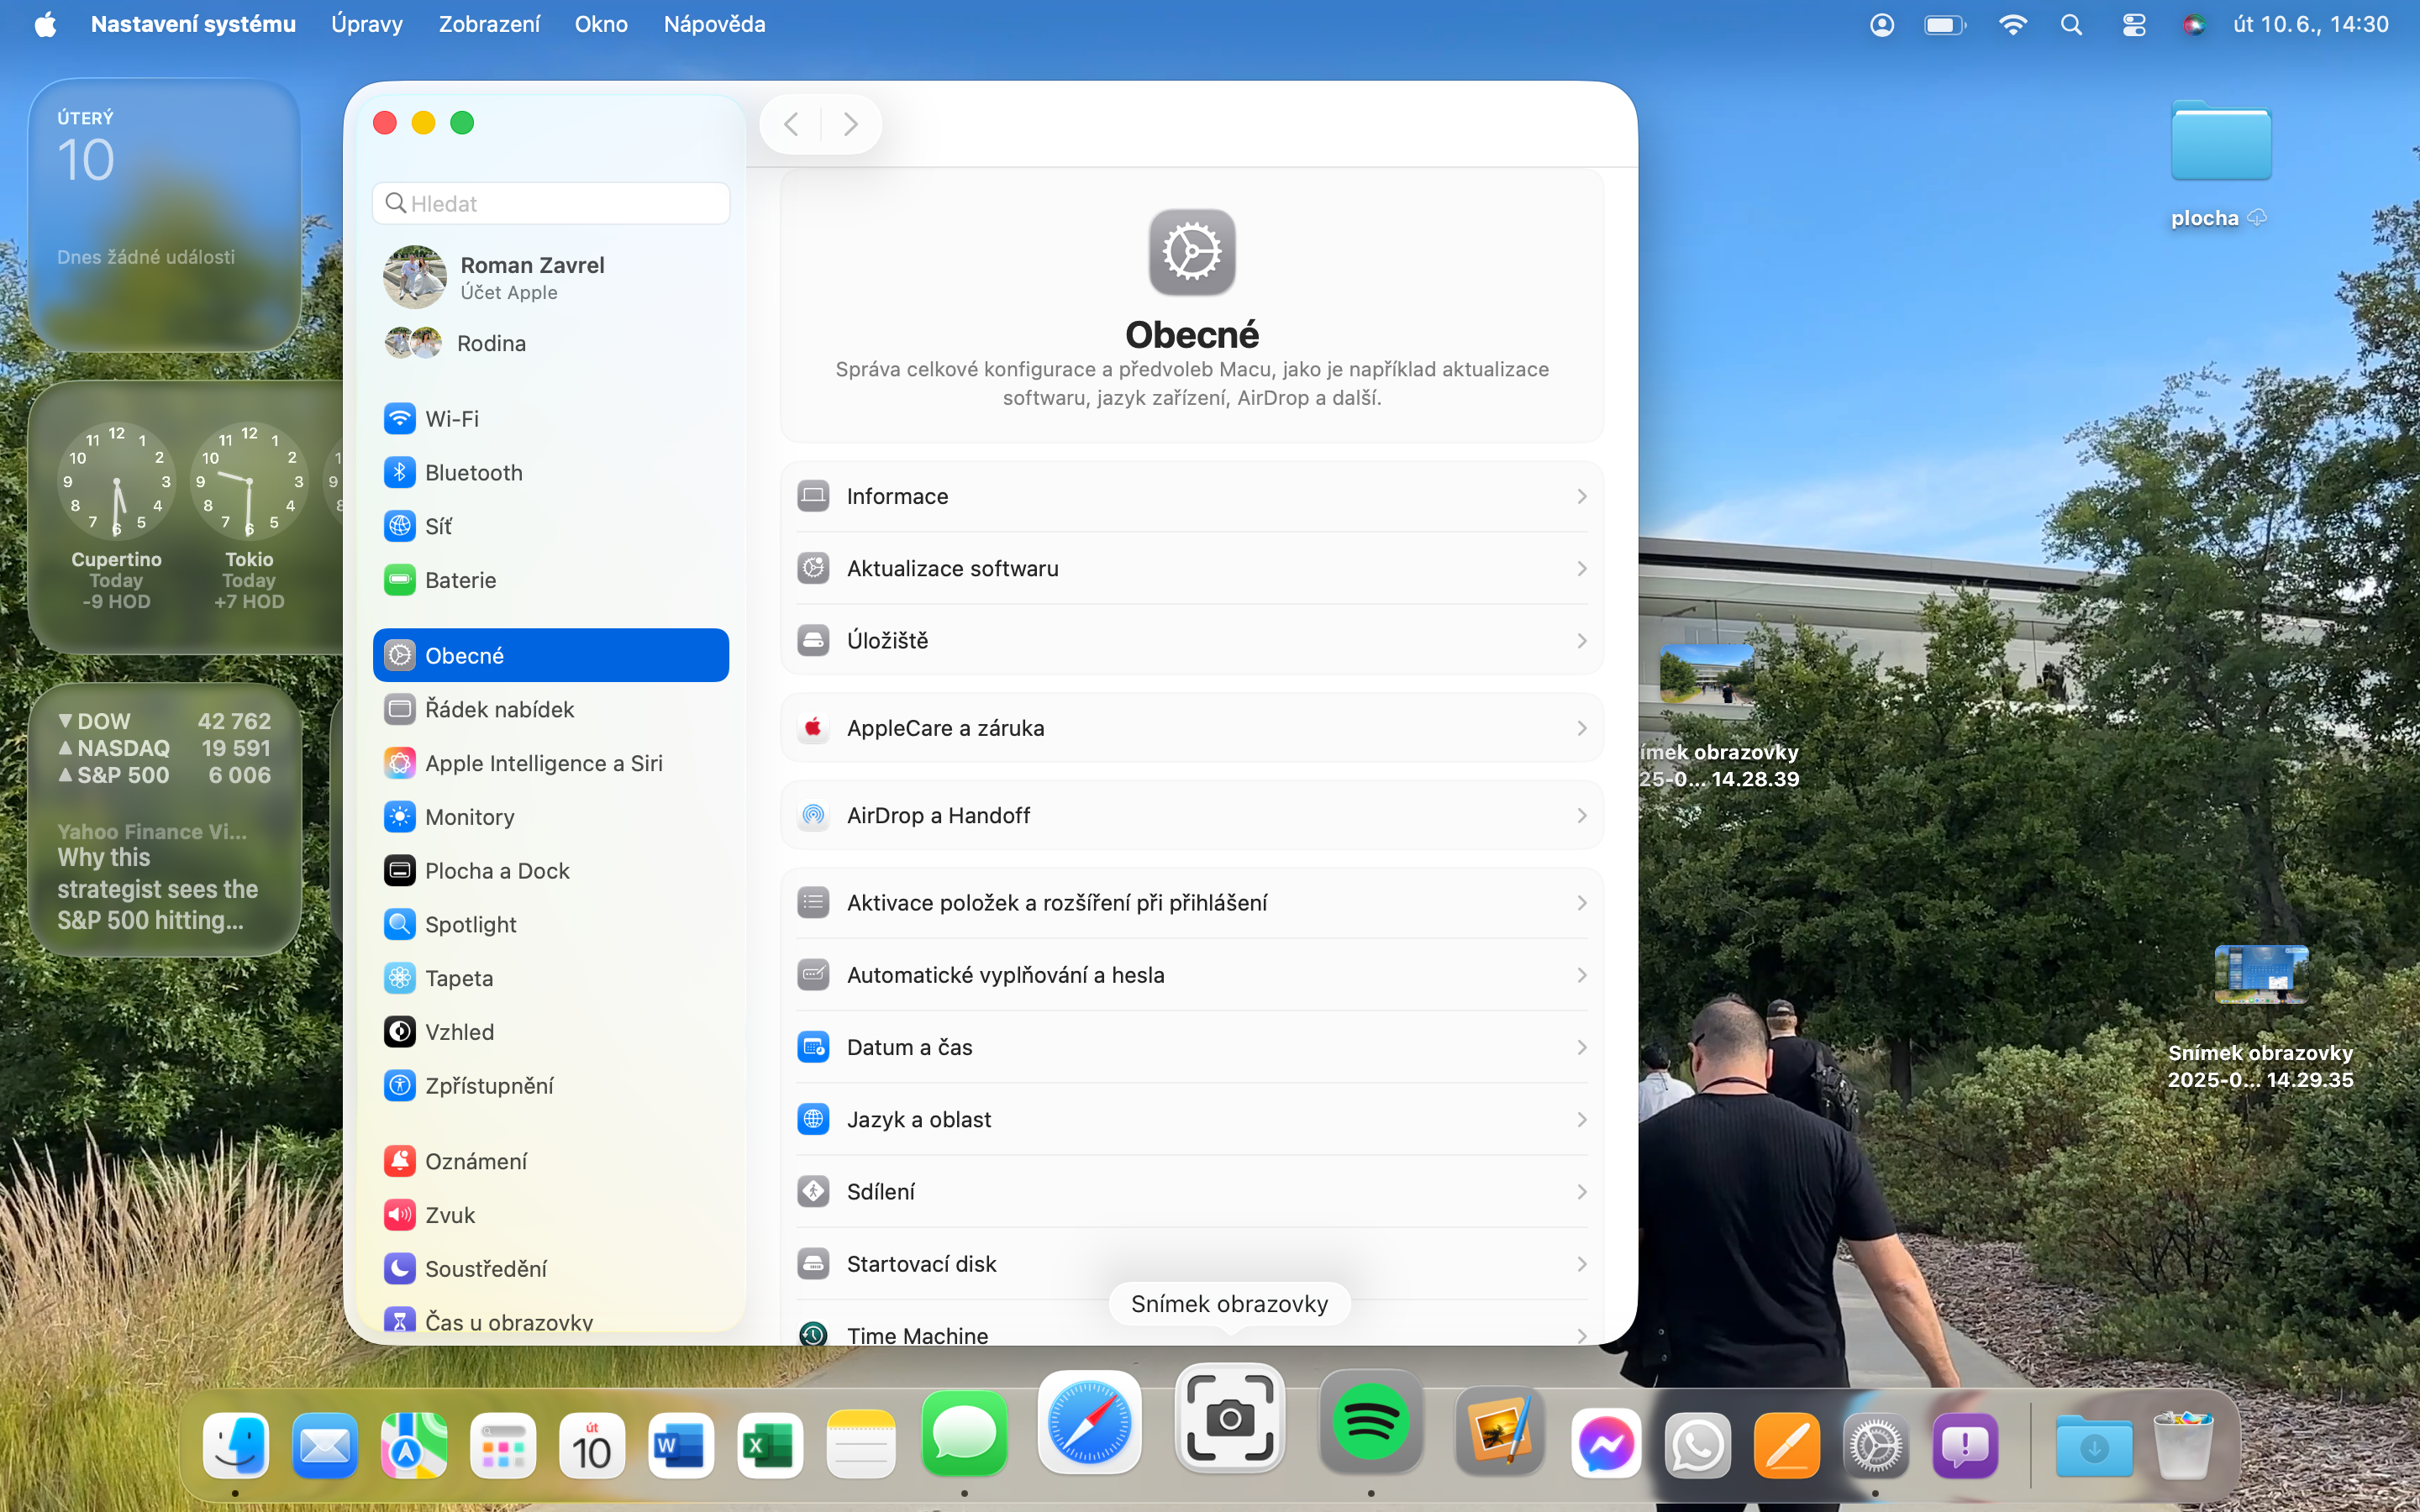Launch Spotify from the Dock

[x=1370, y=1422]
